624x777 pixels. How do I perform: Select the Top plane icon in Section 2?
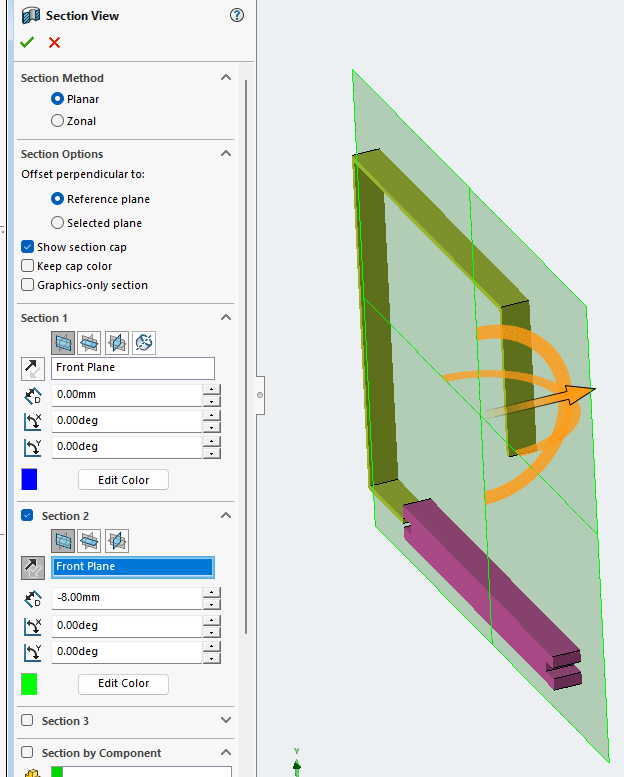(x=89, y=541)
